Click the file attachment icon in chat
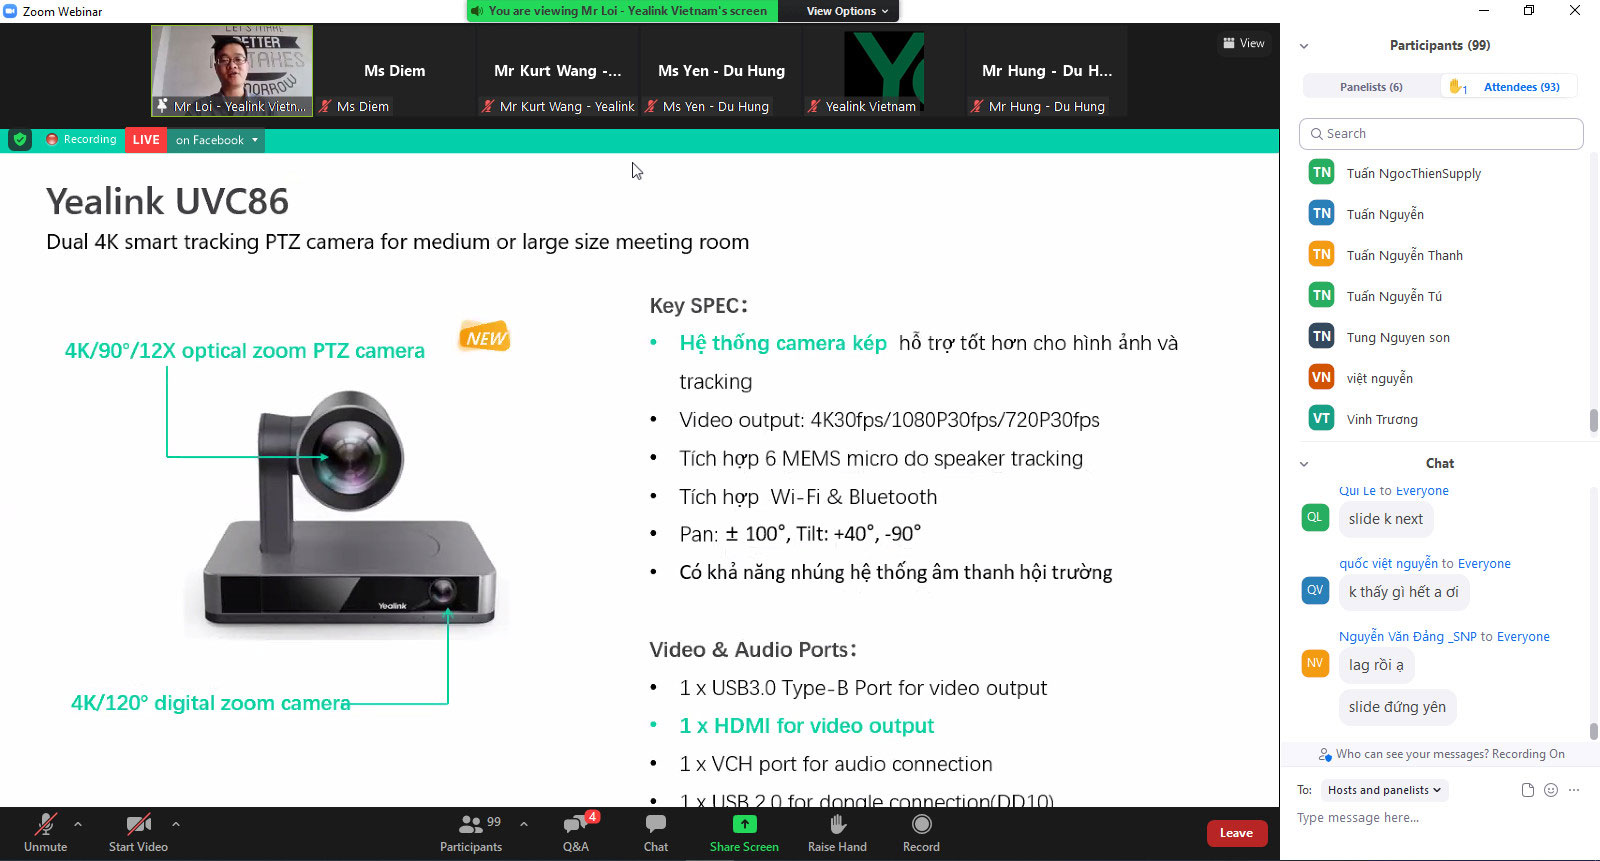The image size is (1600, 861). coord(1527,790)
